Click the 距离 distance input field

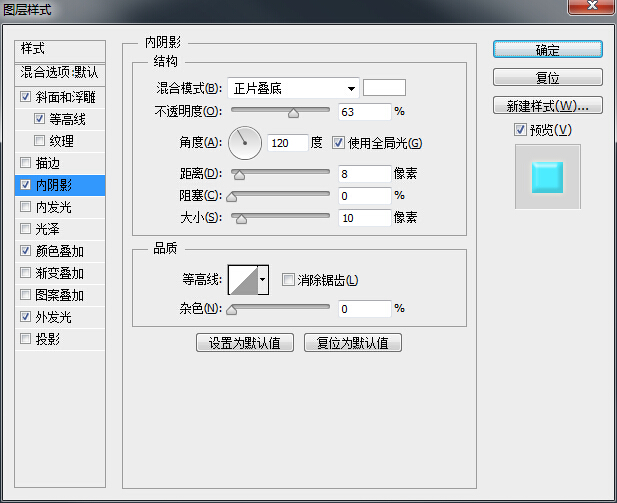(x=364, y=174)
